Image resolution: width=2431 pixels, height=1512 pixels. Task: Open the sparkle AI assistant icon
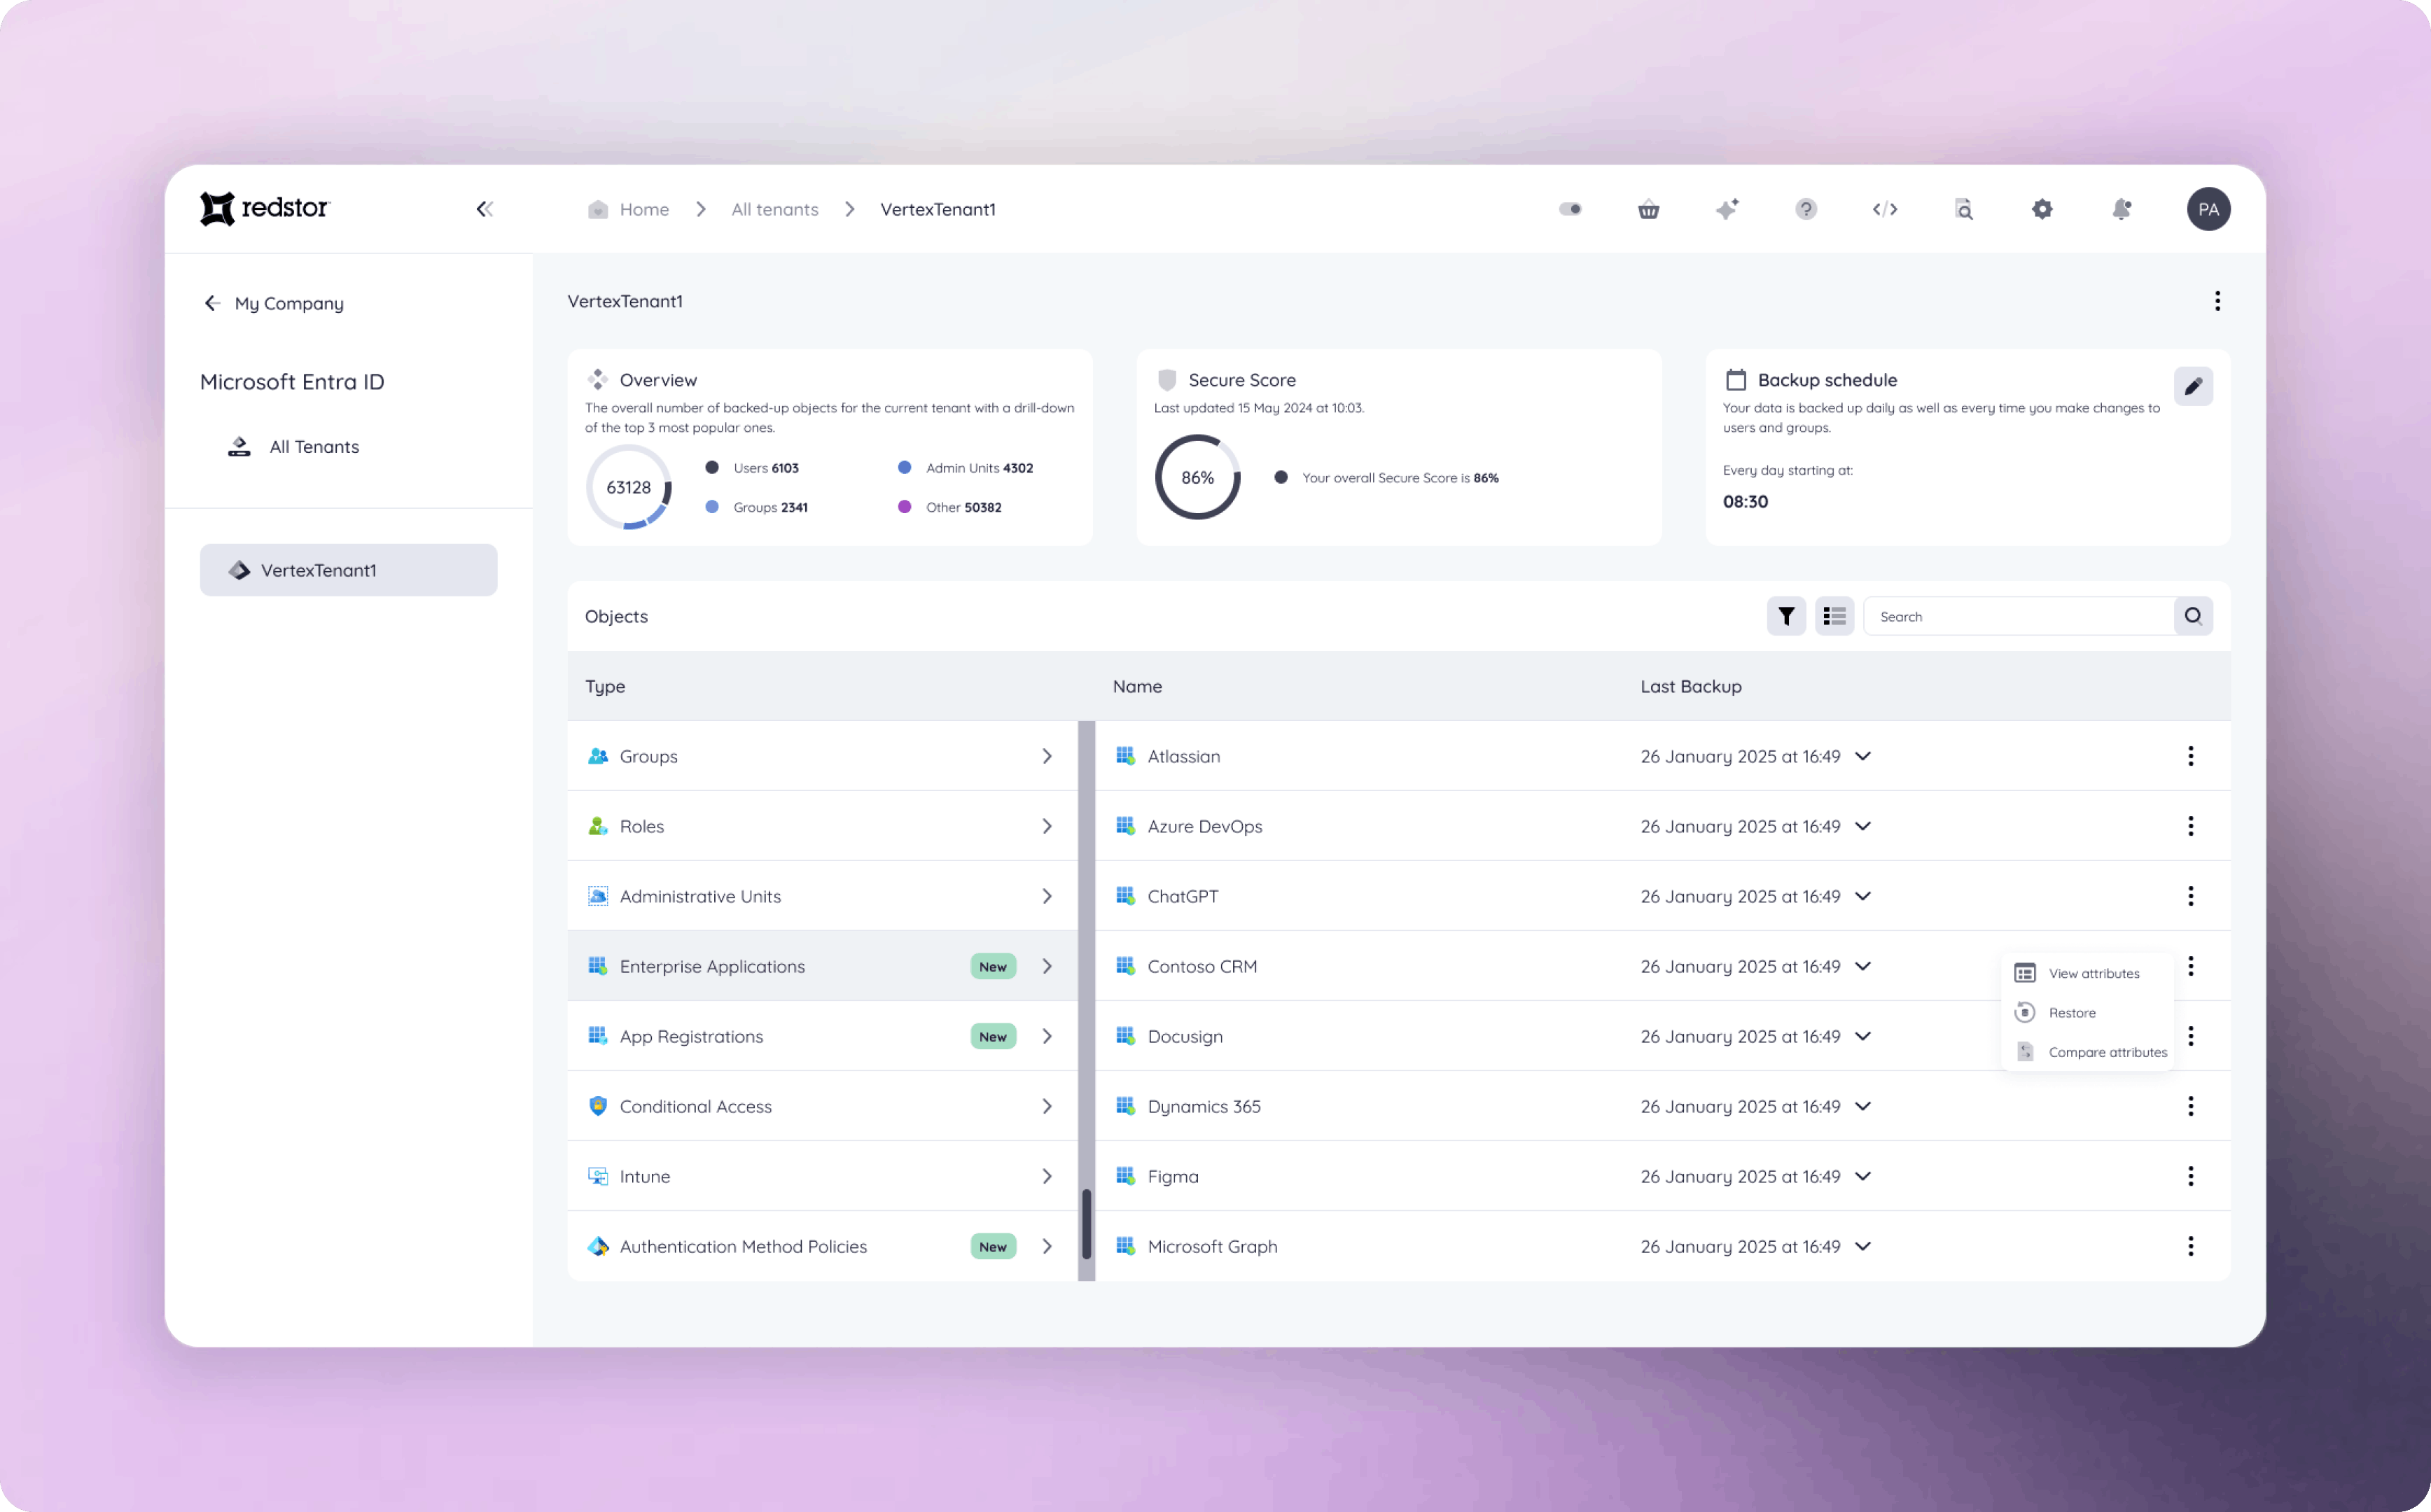click(1727, 209)
